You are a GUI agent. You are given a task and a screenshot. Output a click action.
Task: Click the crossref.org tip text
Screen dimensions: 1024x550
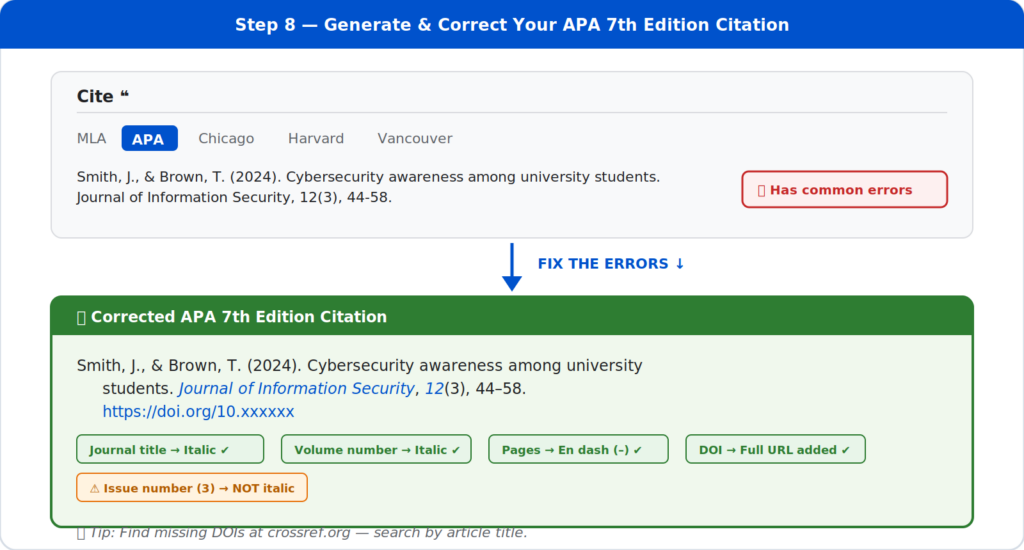302,533
